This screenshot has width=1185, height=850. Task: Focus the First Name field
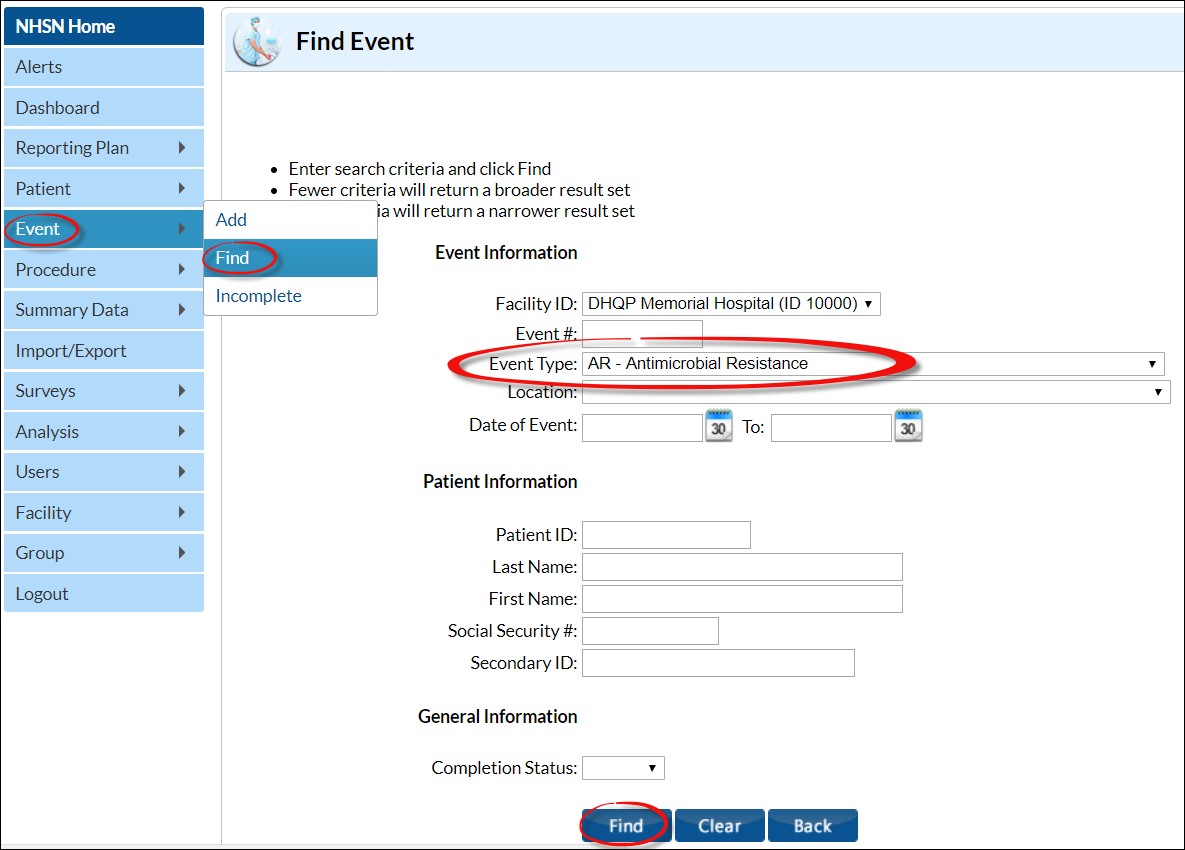pyautogui.click(x=742, y=599)
